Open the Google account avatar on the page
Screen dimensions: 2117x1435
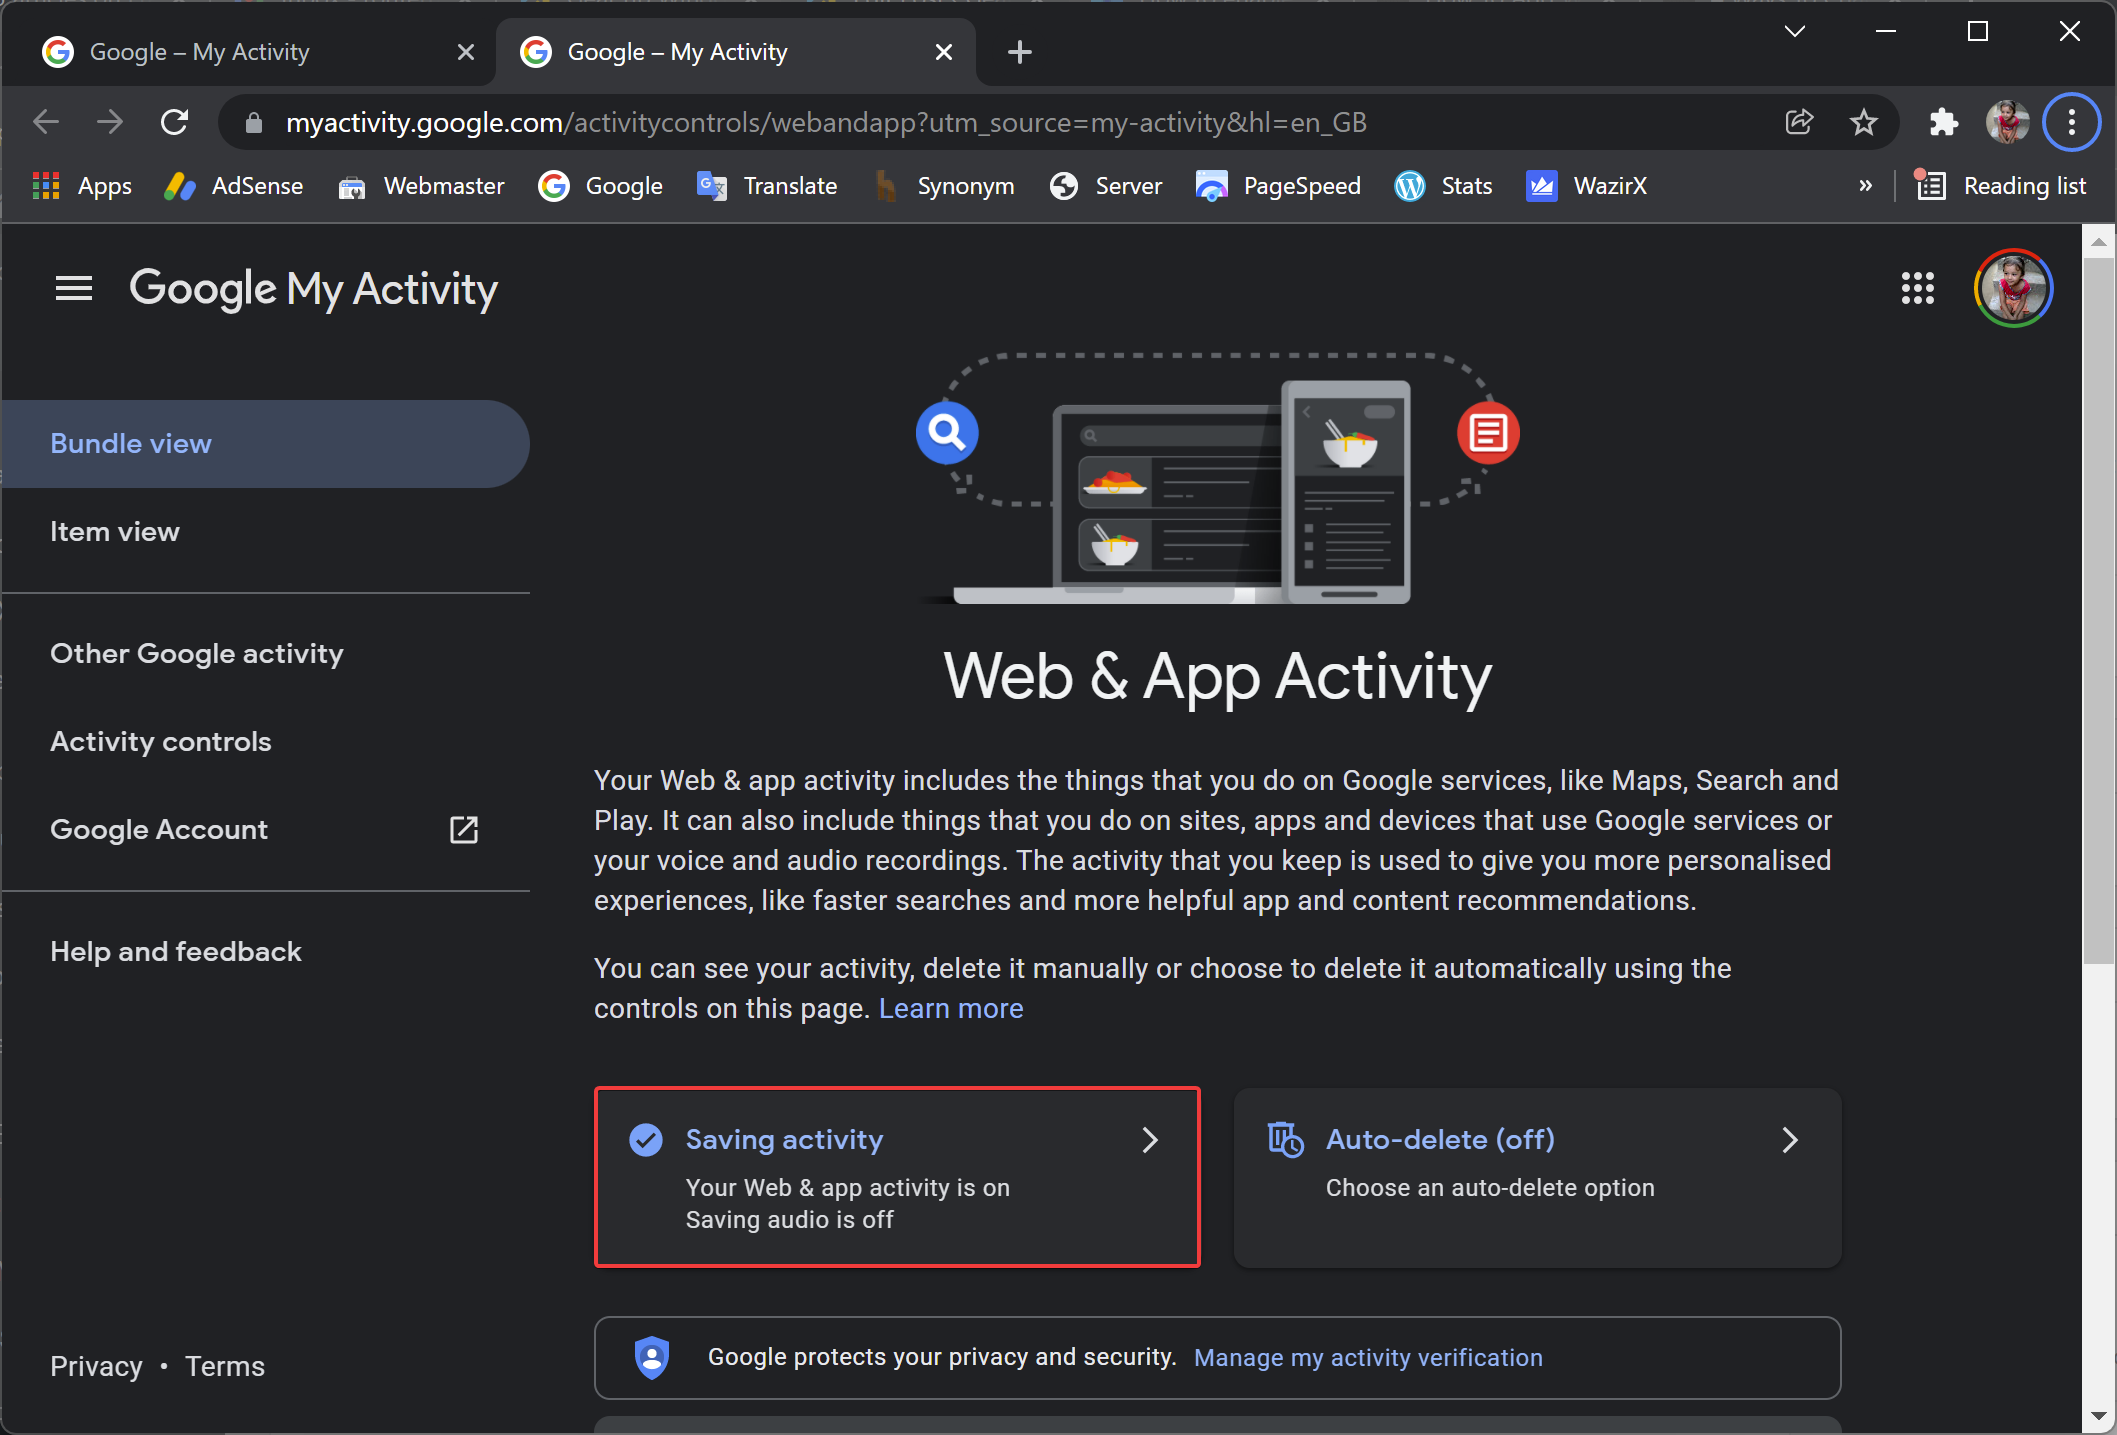tap(2012, 289)
